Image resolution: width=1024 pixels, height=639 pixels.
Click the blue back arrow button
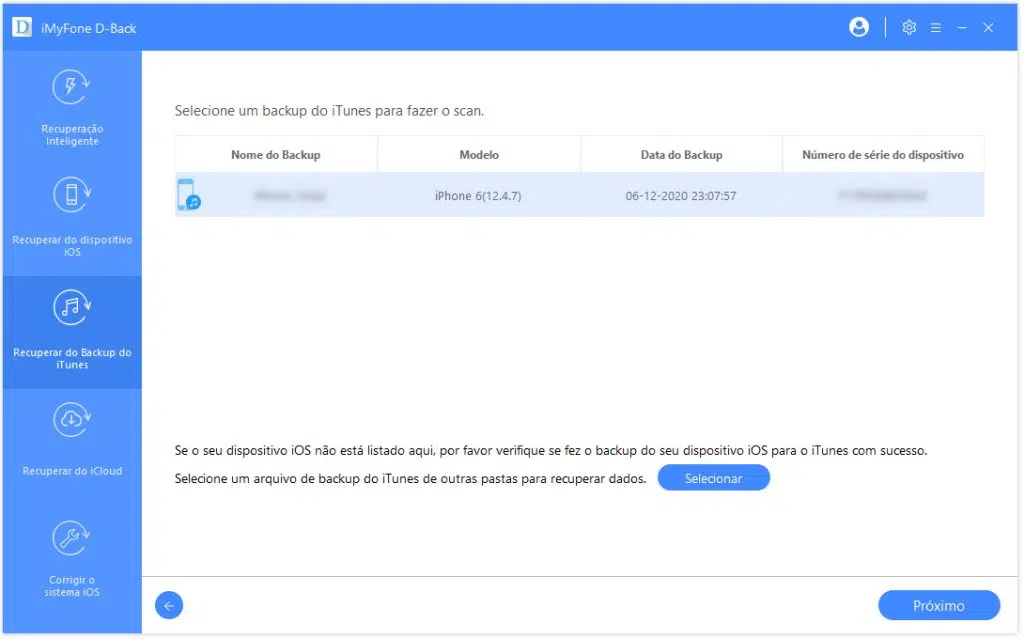pos(168,605)
